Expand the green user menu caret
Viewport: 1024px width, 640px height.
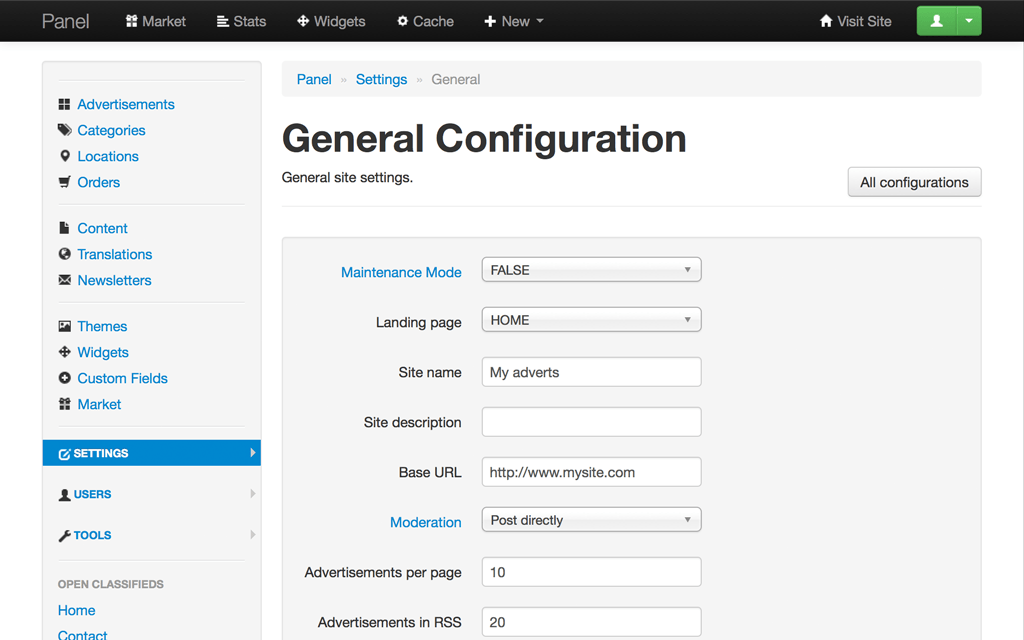click(x=969, y=21)
